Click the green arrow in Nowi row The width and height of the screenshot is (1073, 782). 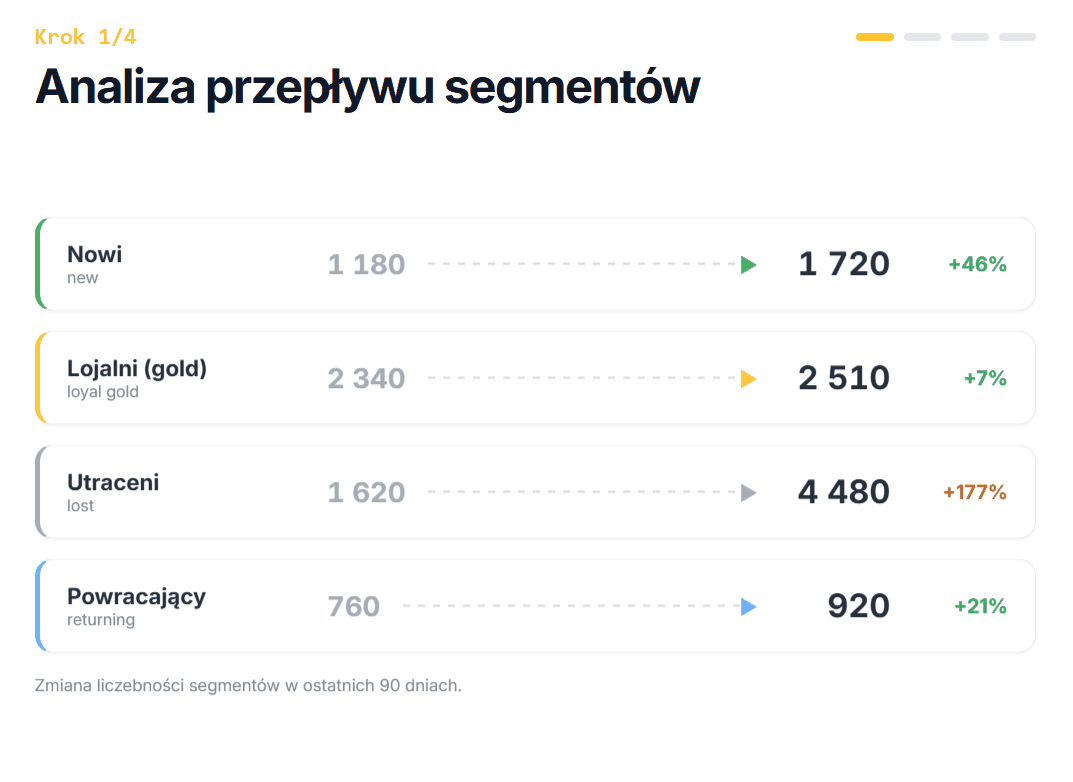749,265
